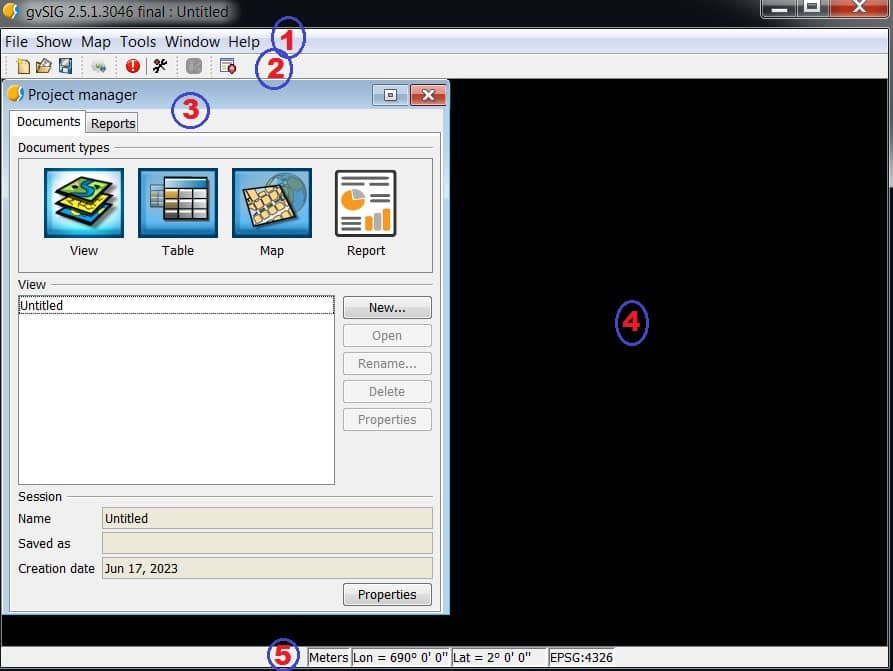This screenshot has width=893, height=671.
Task: Open the File menu
Action: pos(16,42)
